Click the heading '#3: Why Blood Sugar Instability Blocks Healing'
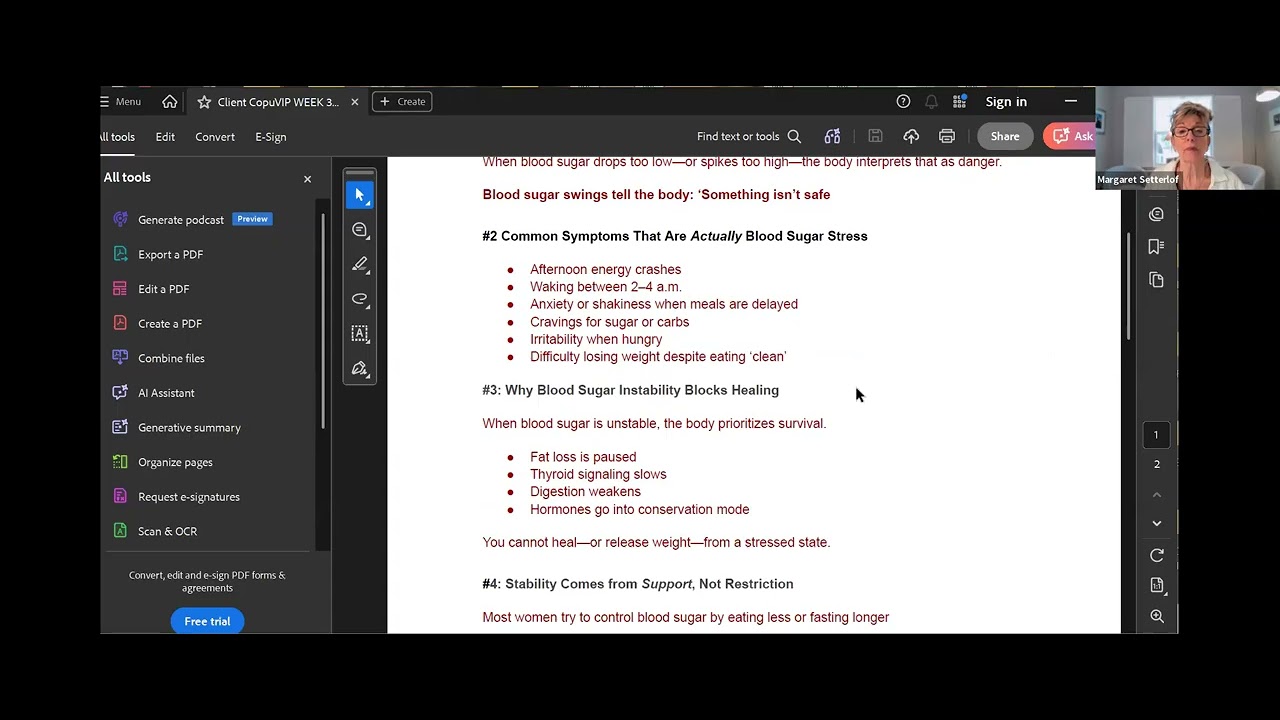The height and width of the screenshot is (720, 1280). [x=630, y=390]
